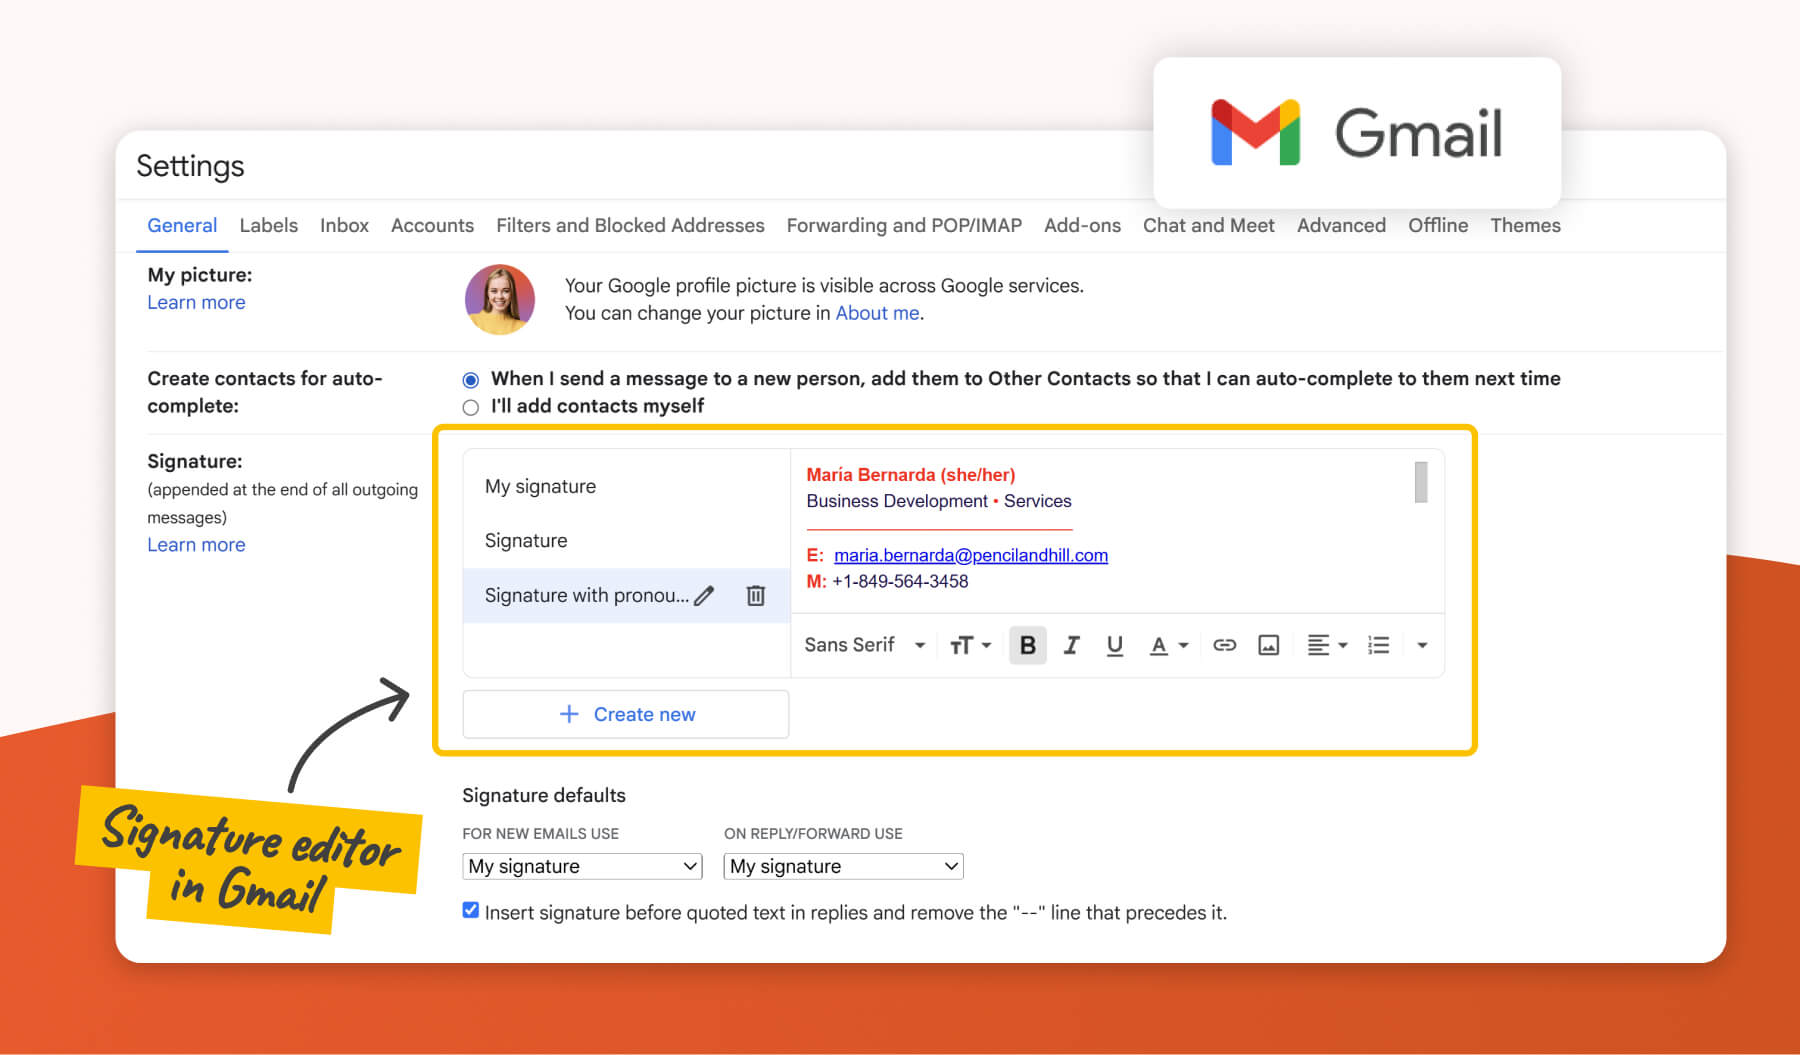Screen dimensions: 1800x1055
Task: Click 'Business Development • Services' line
Action: tap(938, 501)
